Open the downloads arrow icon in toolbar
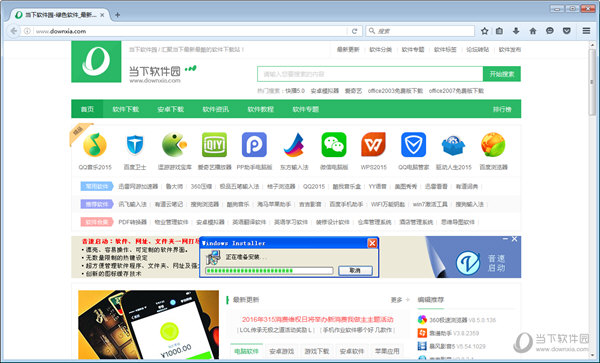 (516, 31)
